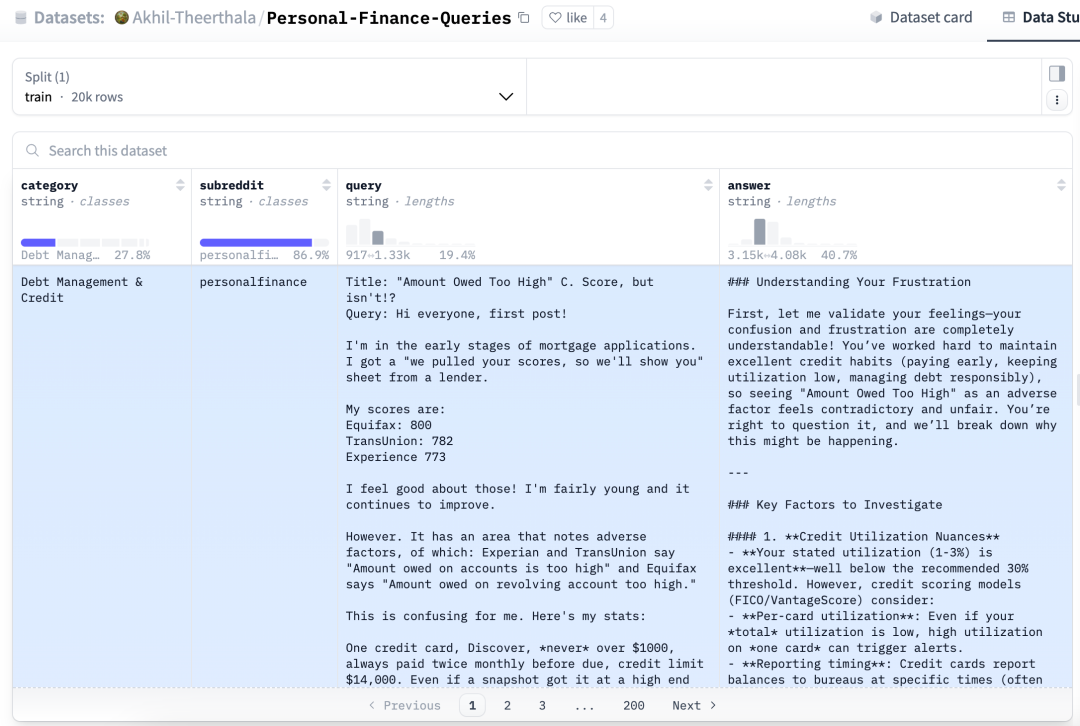Screen dimensions: 1080x726
Task: Toggle the side panel icon
Action: pos(1057,74)
